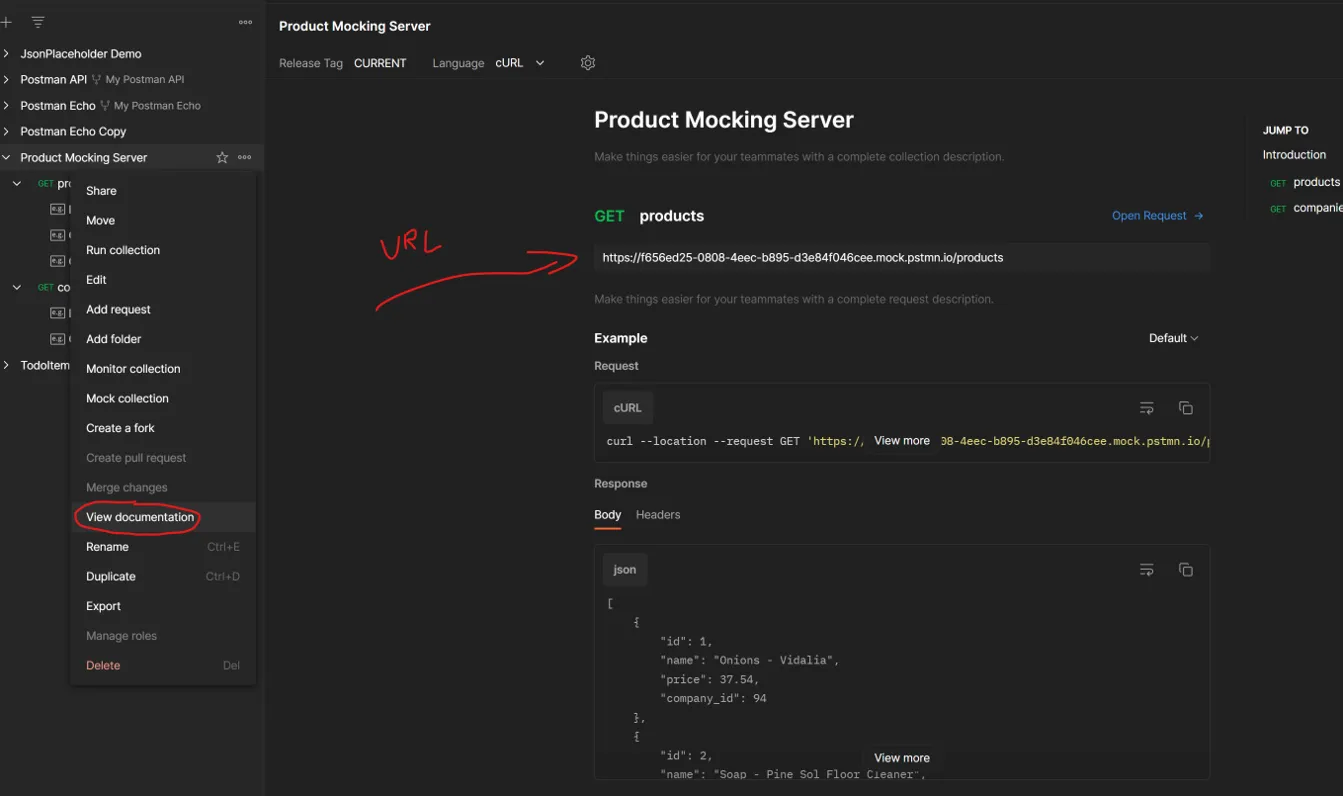Expand Postman Echo Copy collection
Screen dimensions: 1343x796
coord(6,131)
